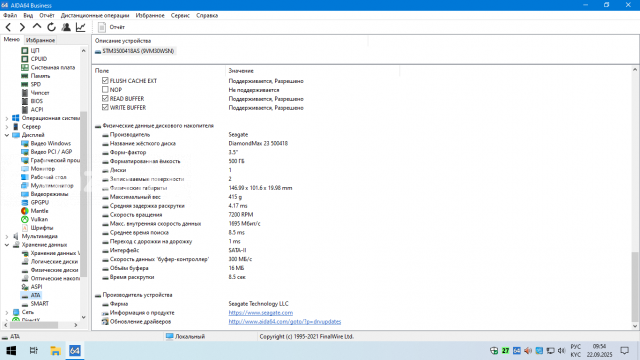The image size is (640, 360).
Task: Click the main pane scrollbar up arrow
Action: pos(635,69)
